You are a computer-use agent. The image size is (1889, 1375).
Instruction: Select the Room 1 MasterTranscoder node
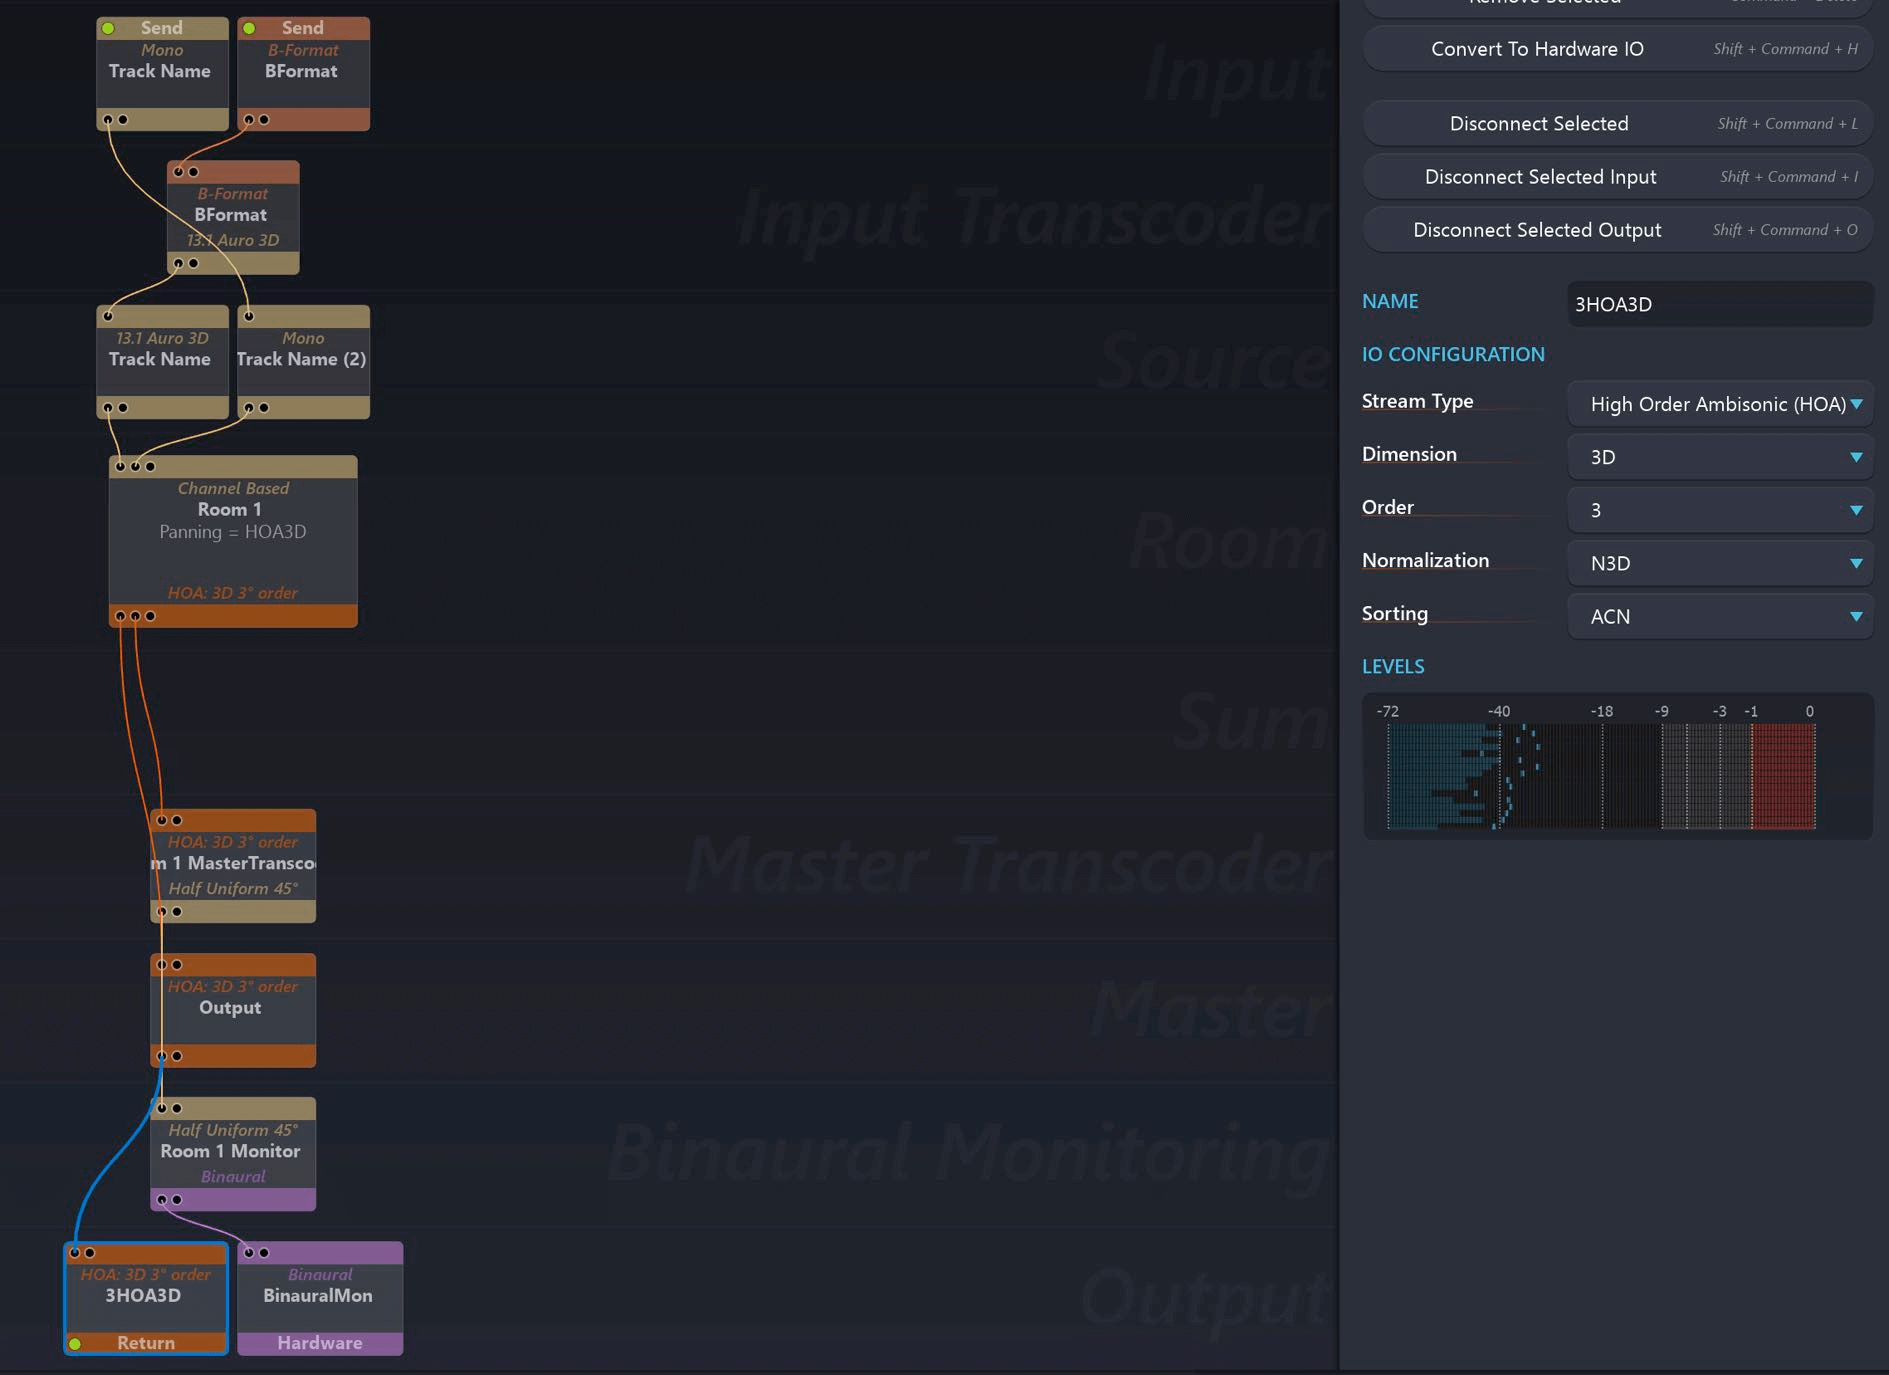point(232,864)
